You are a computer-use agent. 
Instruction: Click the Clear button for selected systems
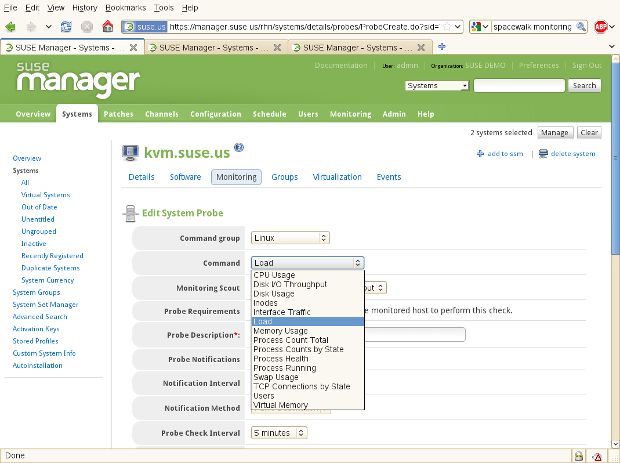pyautogui.click(x=589, y=132)
